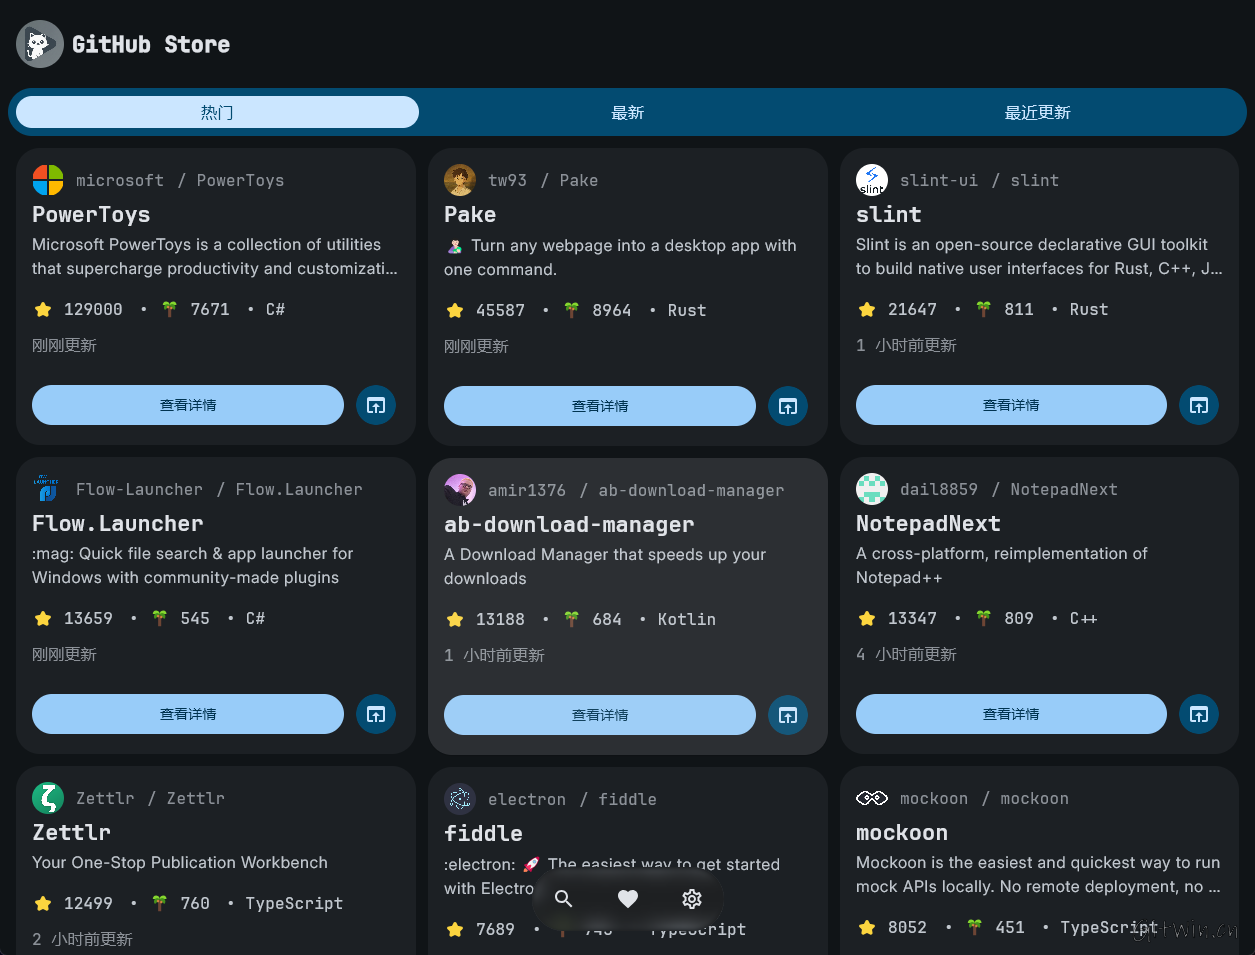Click the fork icon on Pake card
Viewport: 1255px width, 955px height.
(571, 310)
